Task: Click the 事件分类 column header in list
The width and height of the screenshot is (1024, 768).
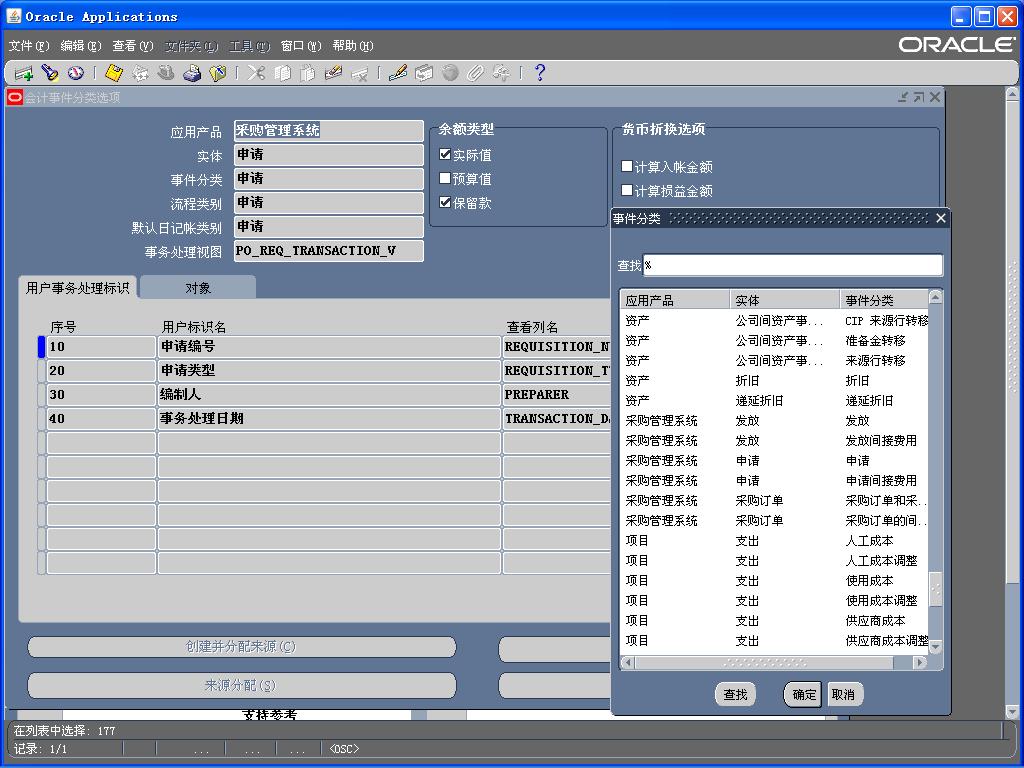Action: (883, 300)
